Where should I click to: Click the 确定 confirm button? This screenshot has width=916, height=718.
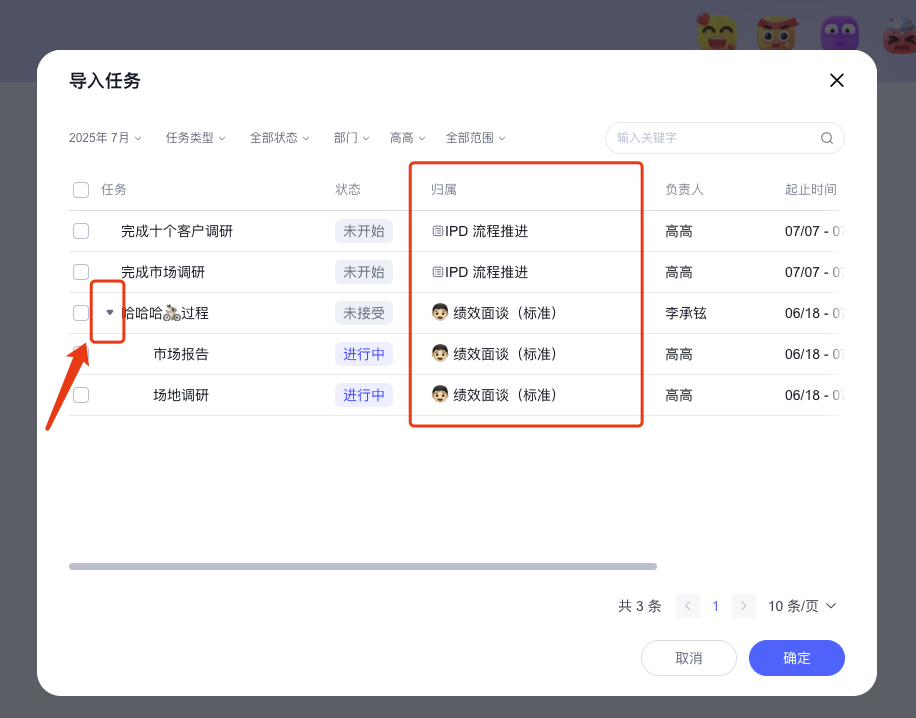[x=796, y=658]
